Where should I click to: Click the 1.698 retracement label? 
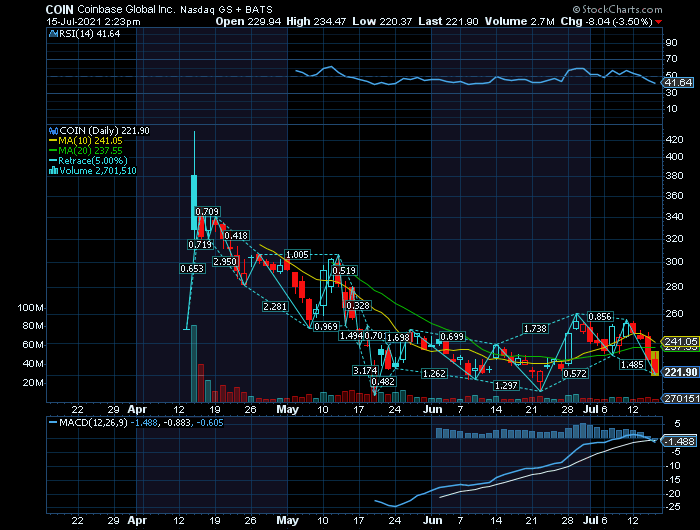coord(399,337)
